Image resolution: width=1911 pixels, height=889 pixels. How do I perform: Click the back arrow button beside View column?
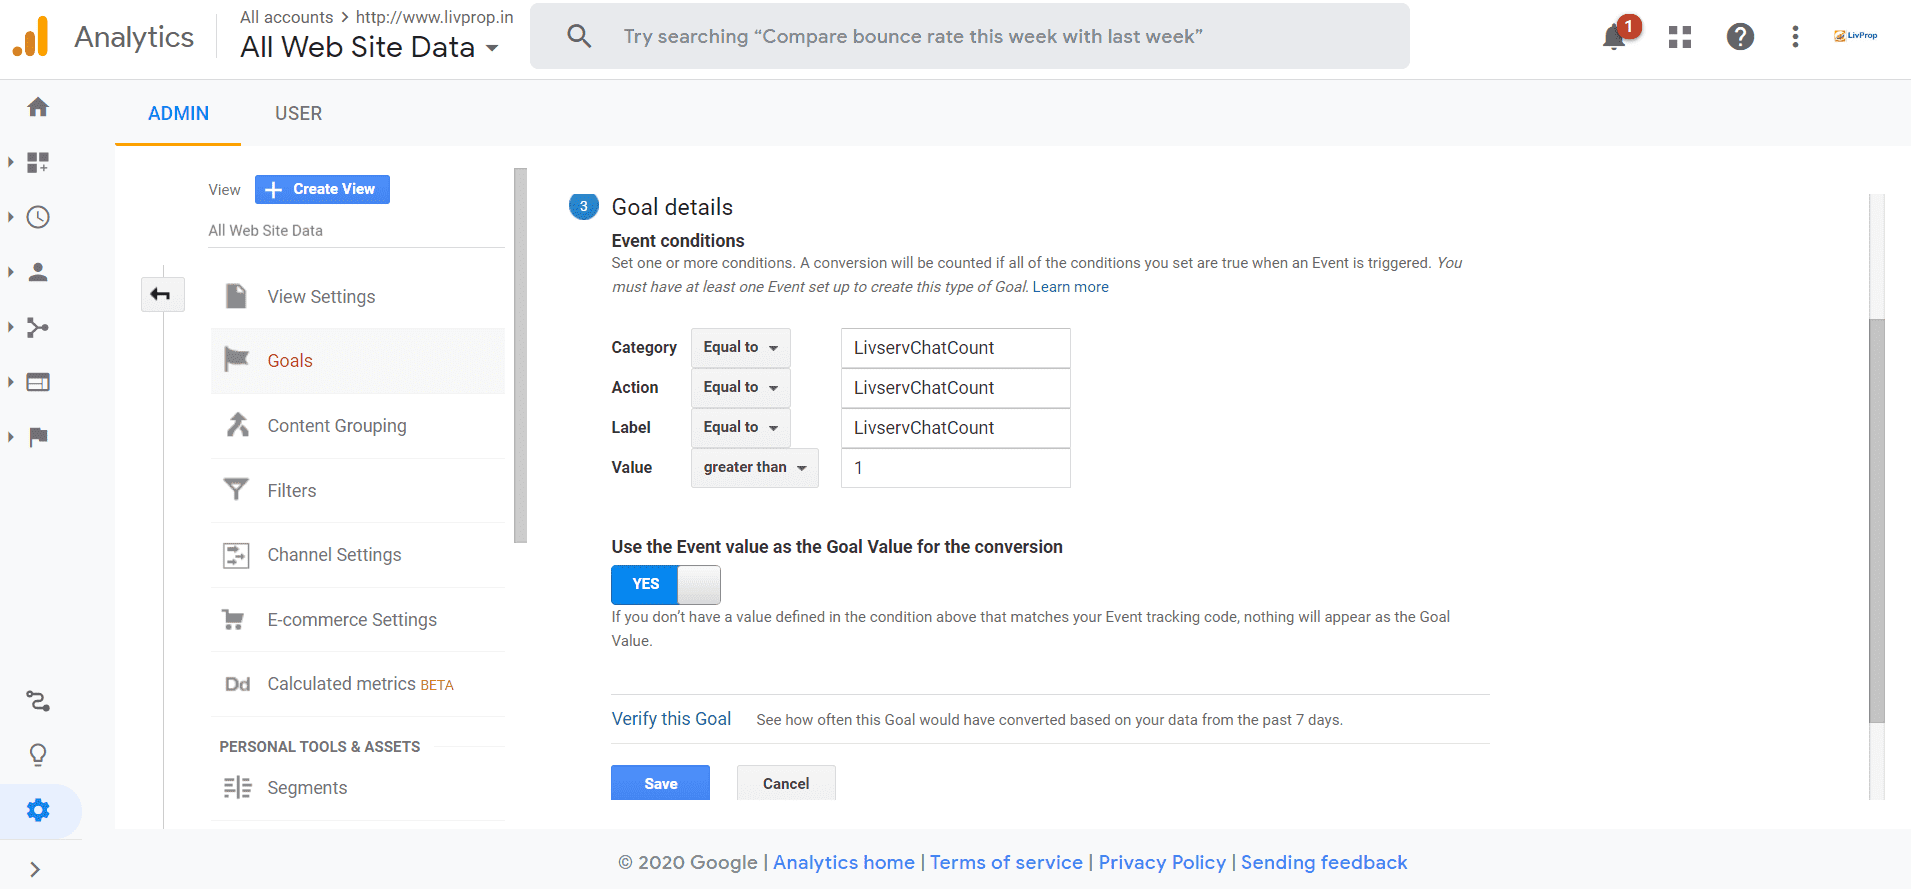[x=161, y=294]
